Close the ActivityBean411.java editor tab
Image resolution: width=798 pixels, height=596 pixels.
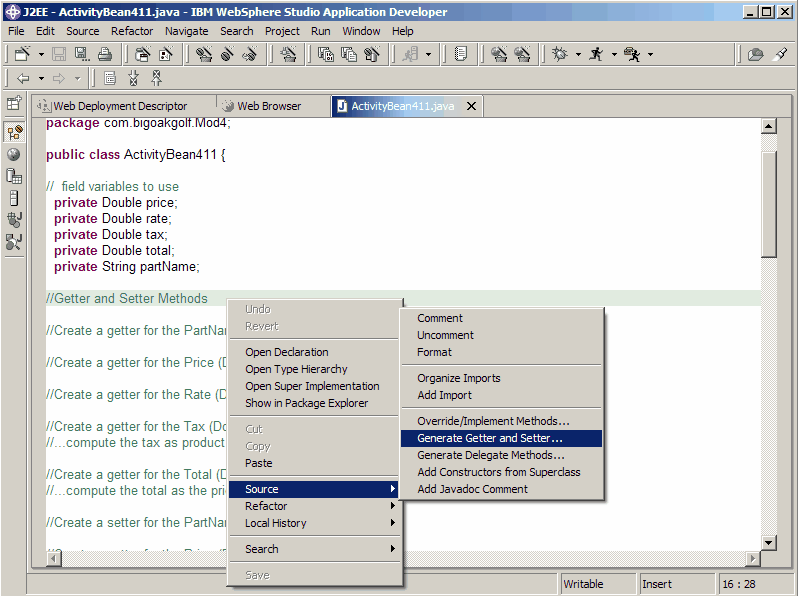[472, 106]
